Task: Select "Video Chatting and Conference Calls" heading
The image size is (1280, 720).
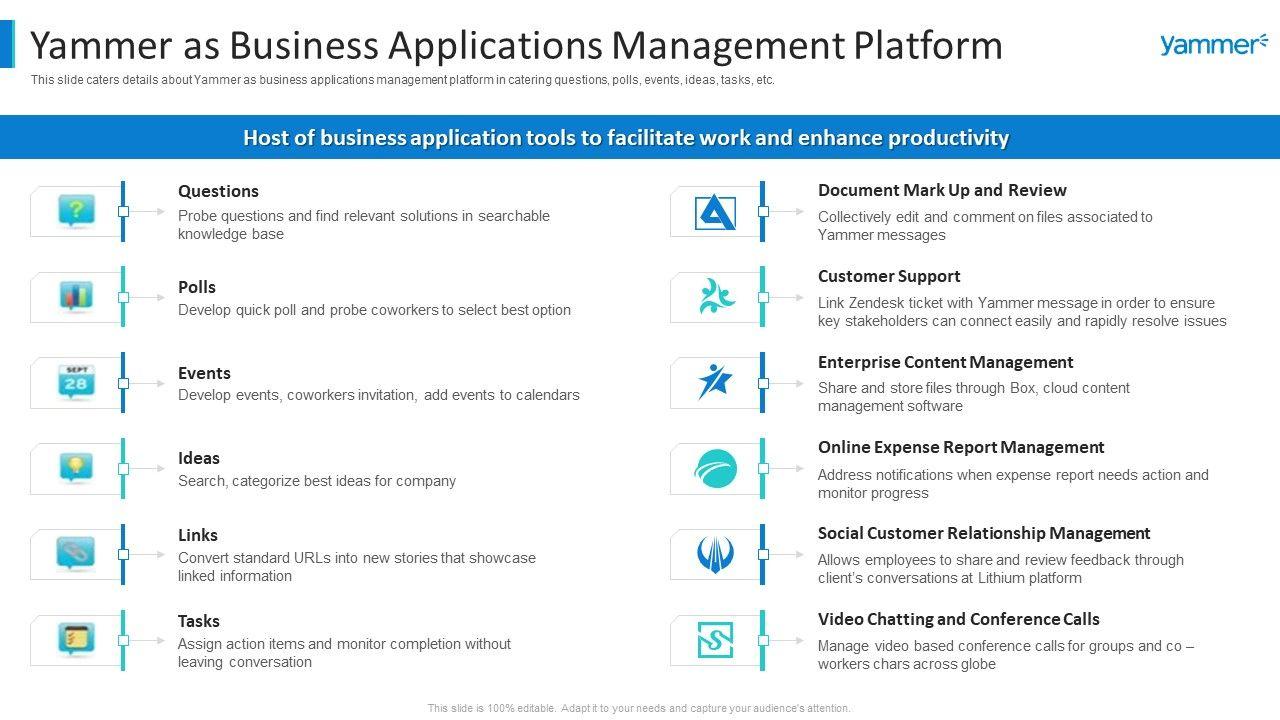Action: pyautogui.click(x=959, y=619)
